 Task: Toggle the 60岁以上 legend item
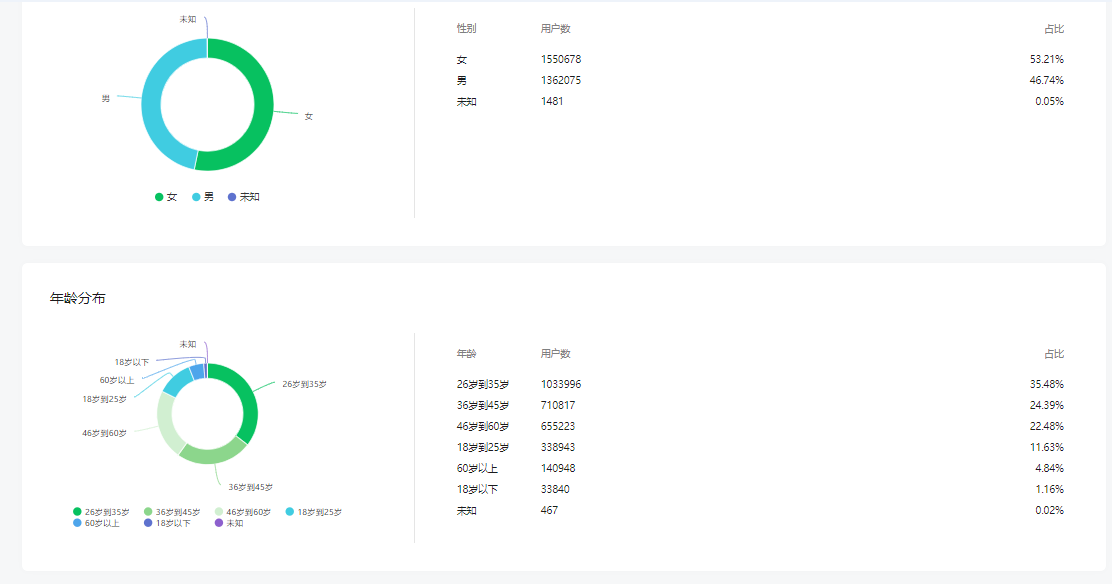96,523
